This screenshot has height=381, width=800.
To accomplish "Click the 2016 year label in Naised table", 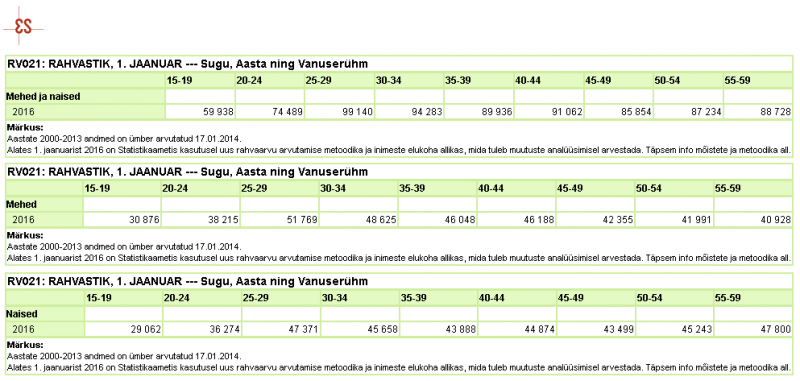I will pos(24,329).
